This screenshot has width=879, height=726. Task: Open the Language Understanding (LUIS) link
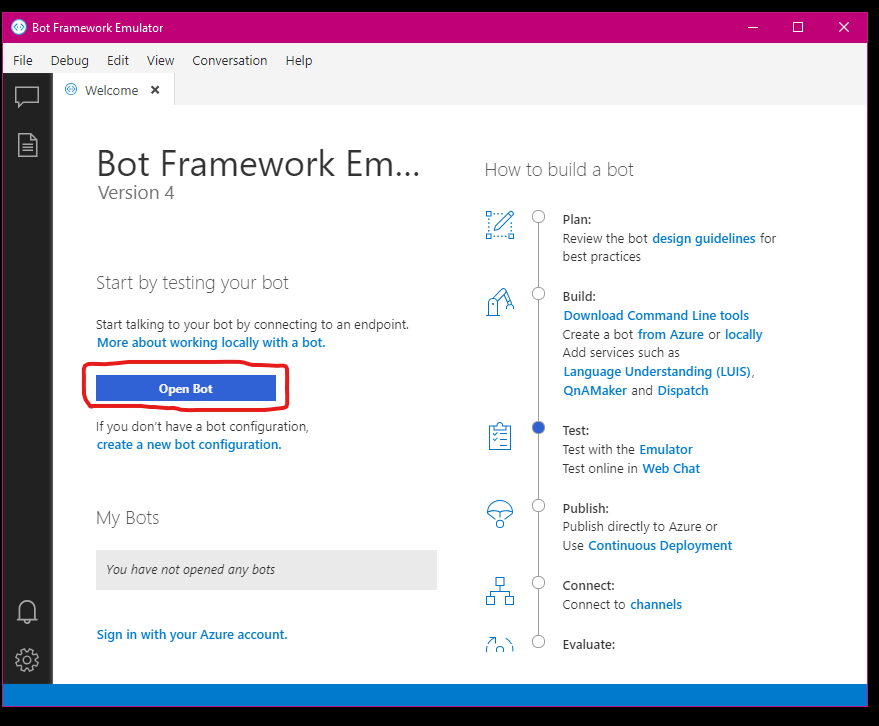[x=657, y=372]
